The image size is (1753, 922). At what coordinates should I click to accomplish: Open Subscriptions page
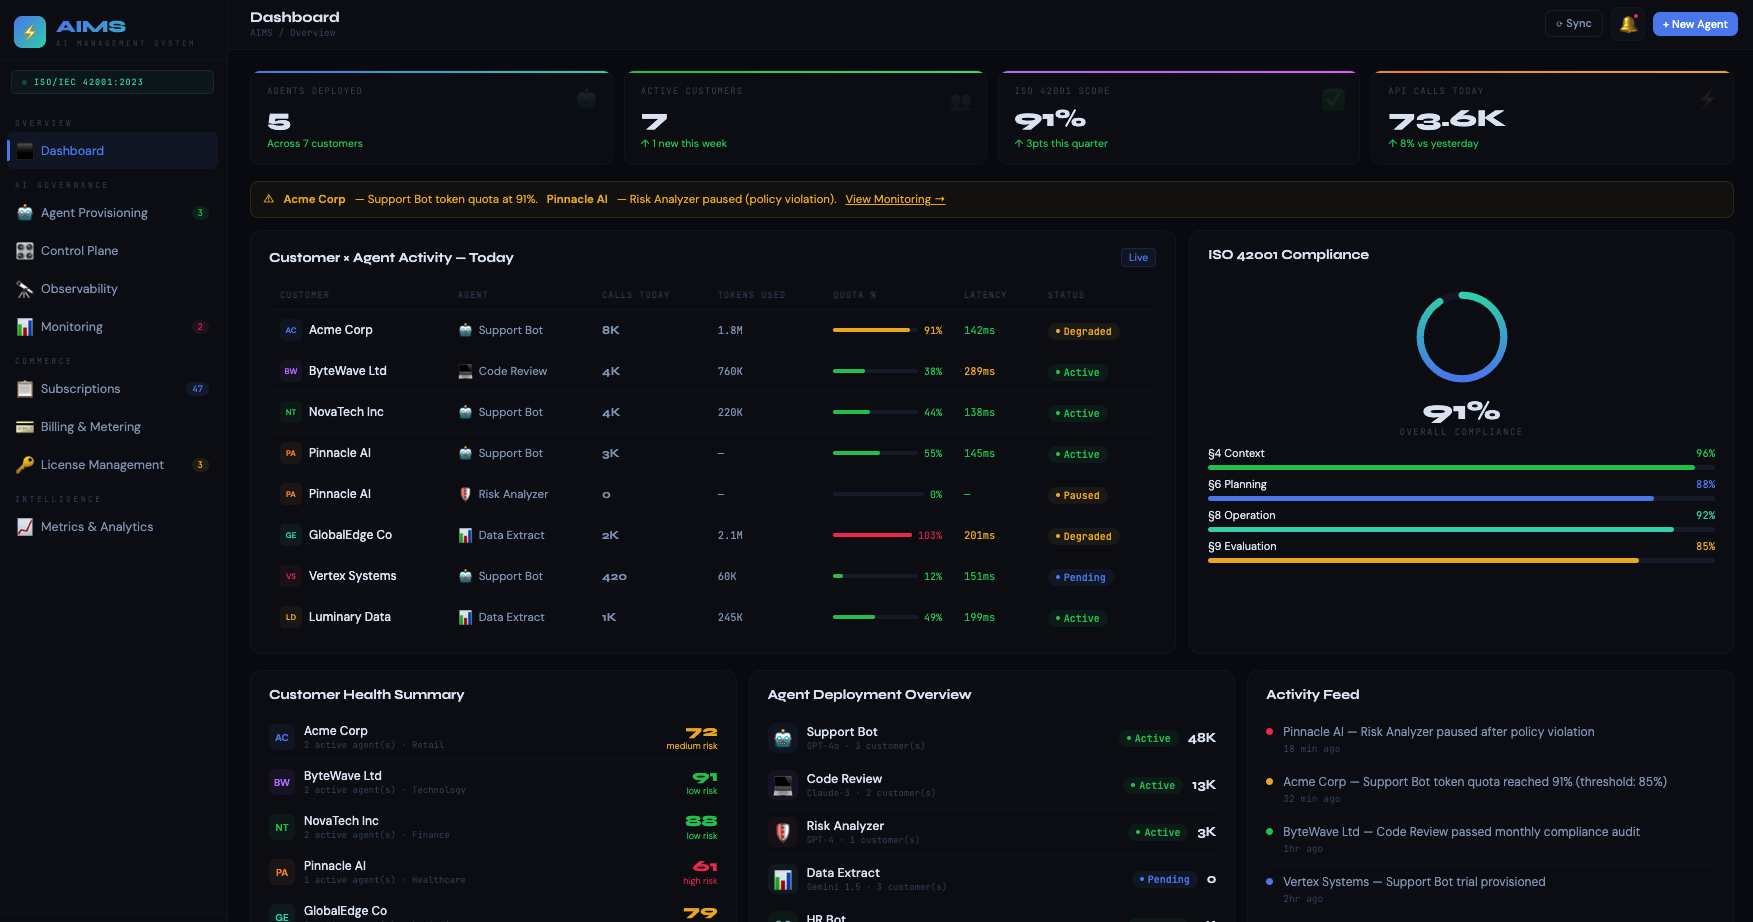click(112, 389)
